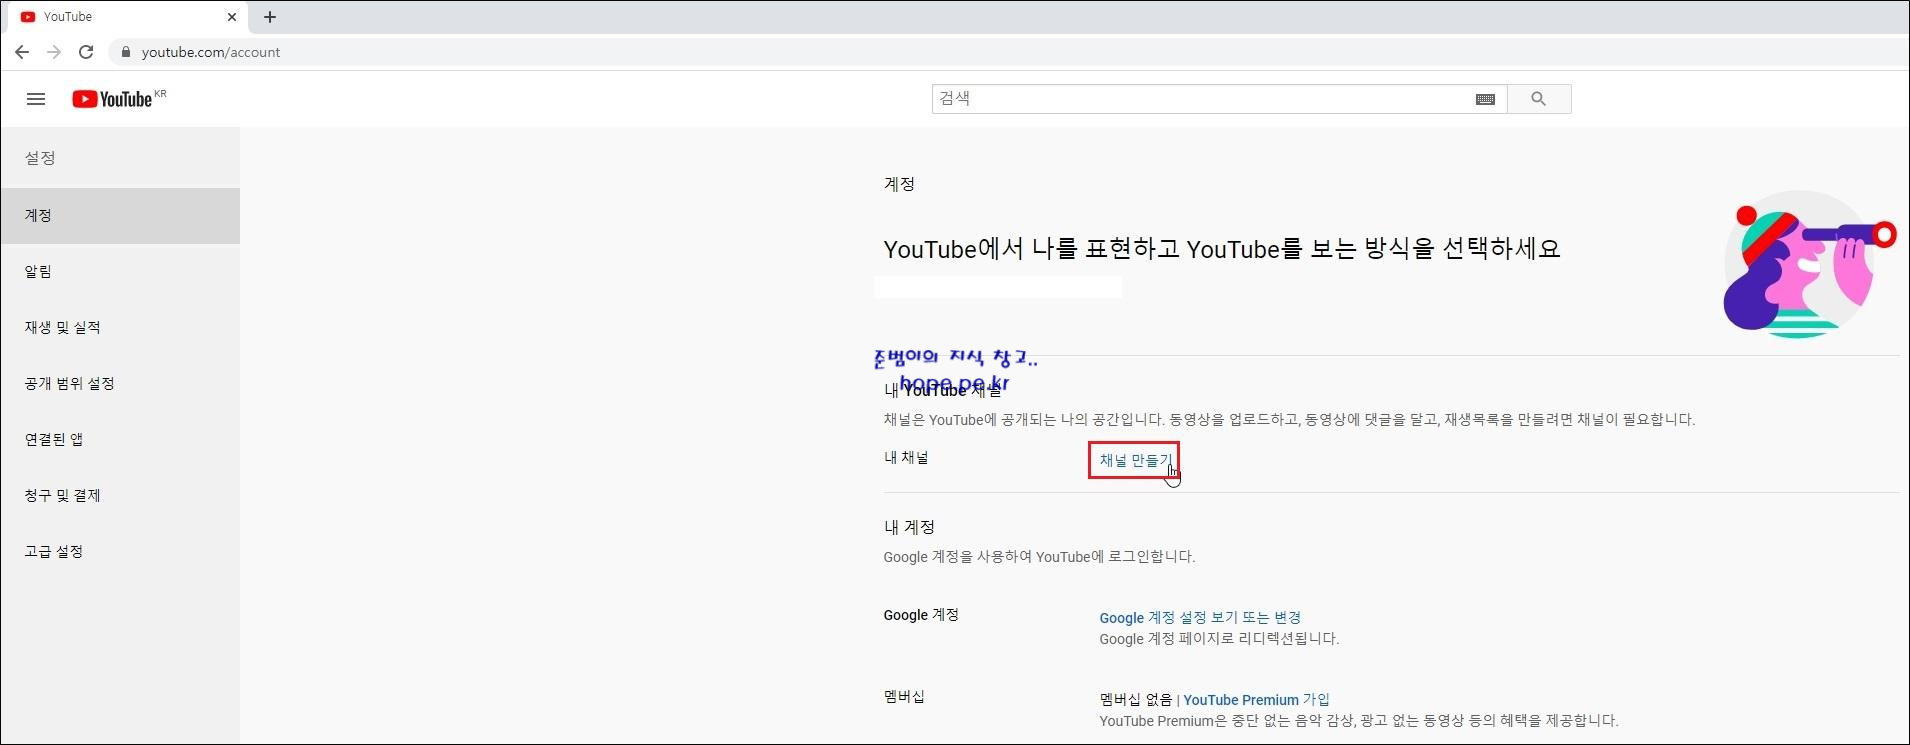Click the 계정 page title
The height and width of the screenshot is (745, 1910).
(899, 184)
